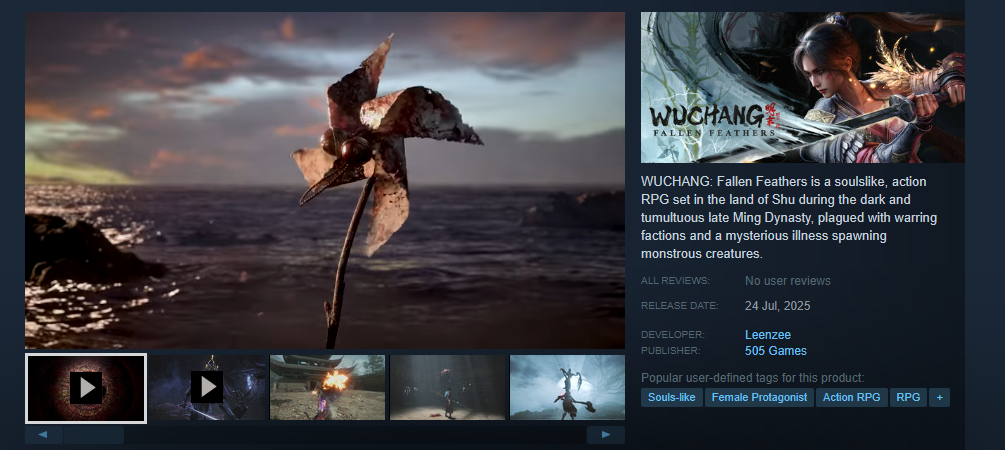Click the 'RELEASE DATE:' label
The height and width of the screenshot is (450, 1005).
point(679,306)
